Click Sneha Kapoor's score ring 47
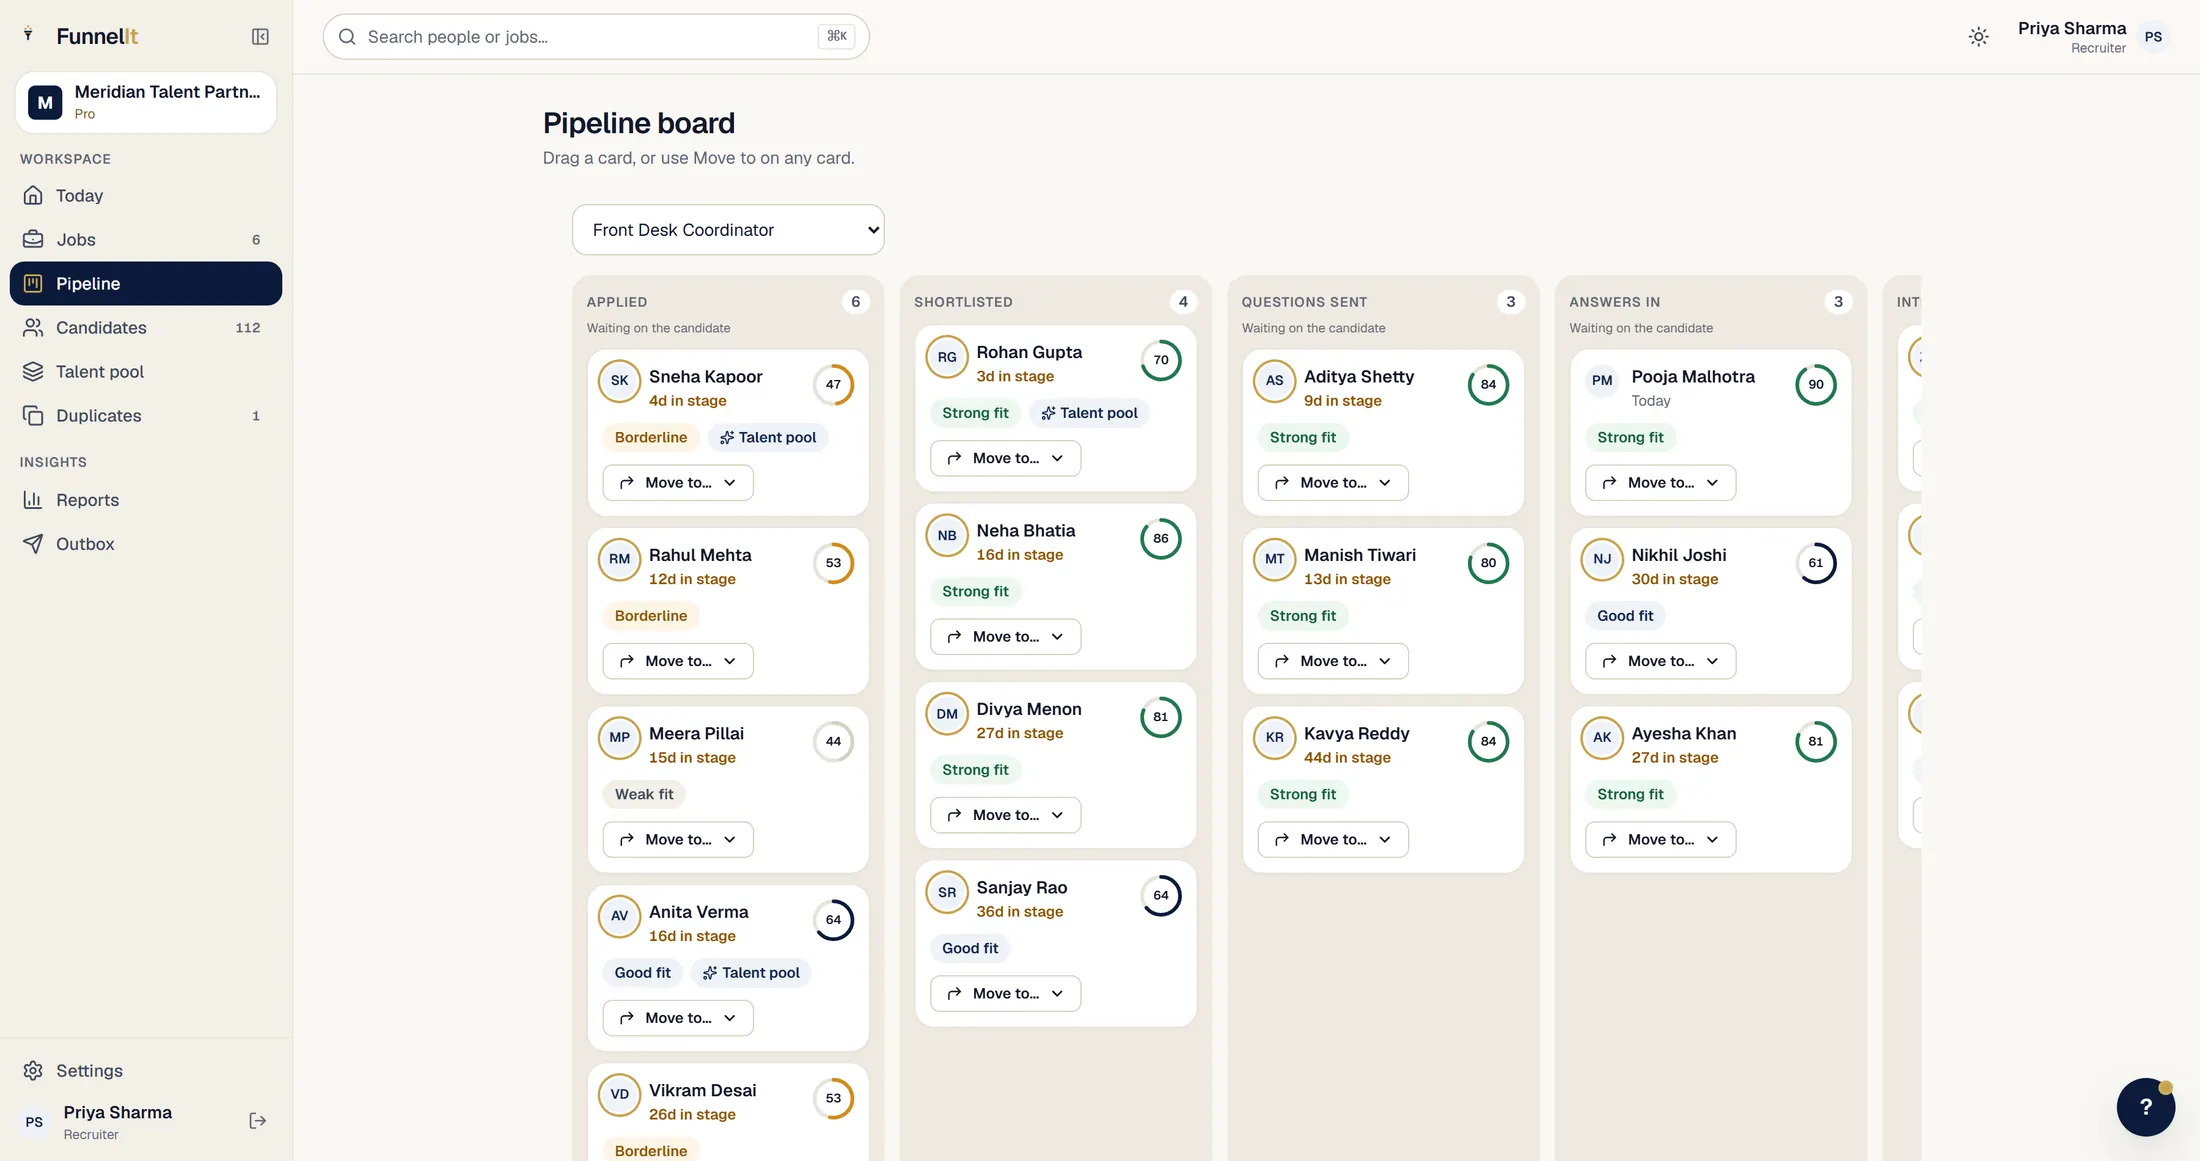This screenshot has height=1161, width=2200. point(833,385)
